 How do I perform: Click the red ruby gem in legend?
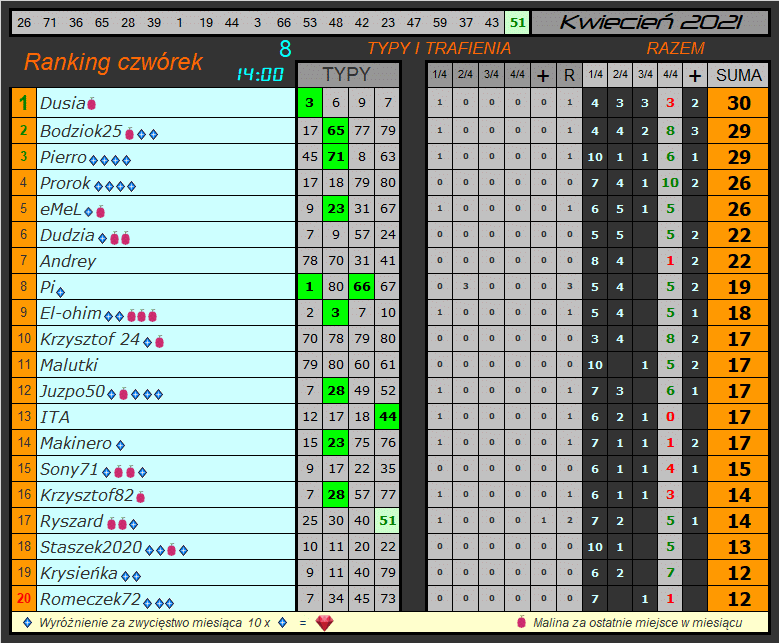[x=324, y=622]
